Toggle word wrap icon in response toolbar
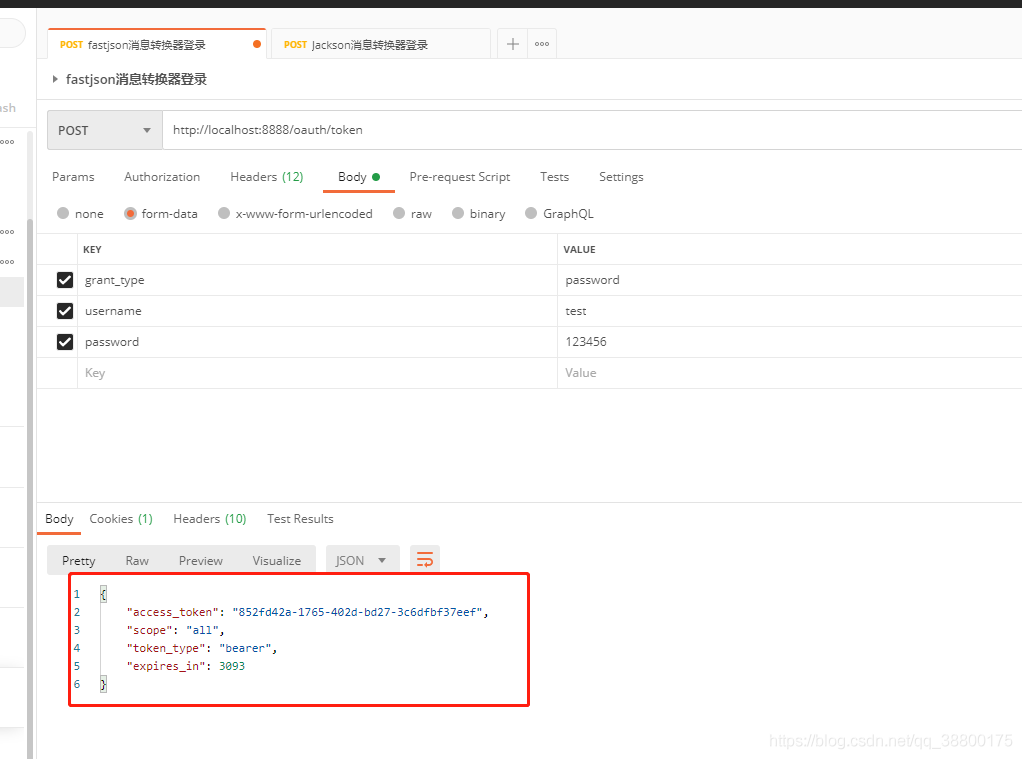Image resolution: width=1022 pixels, height=759 pixels. 425,560
